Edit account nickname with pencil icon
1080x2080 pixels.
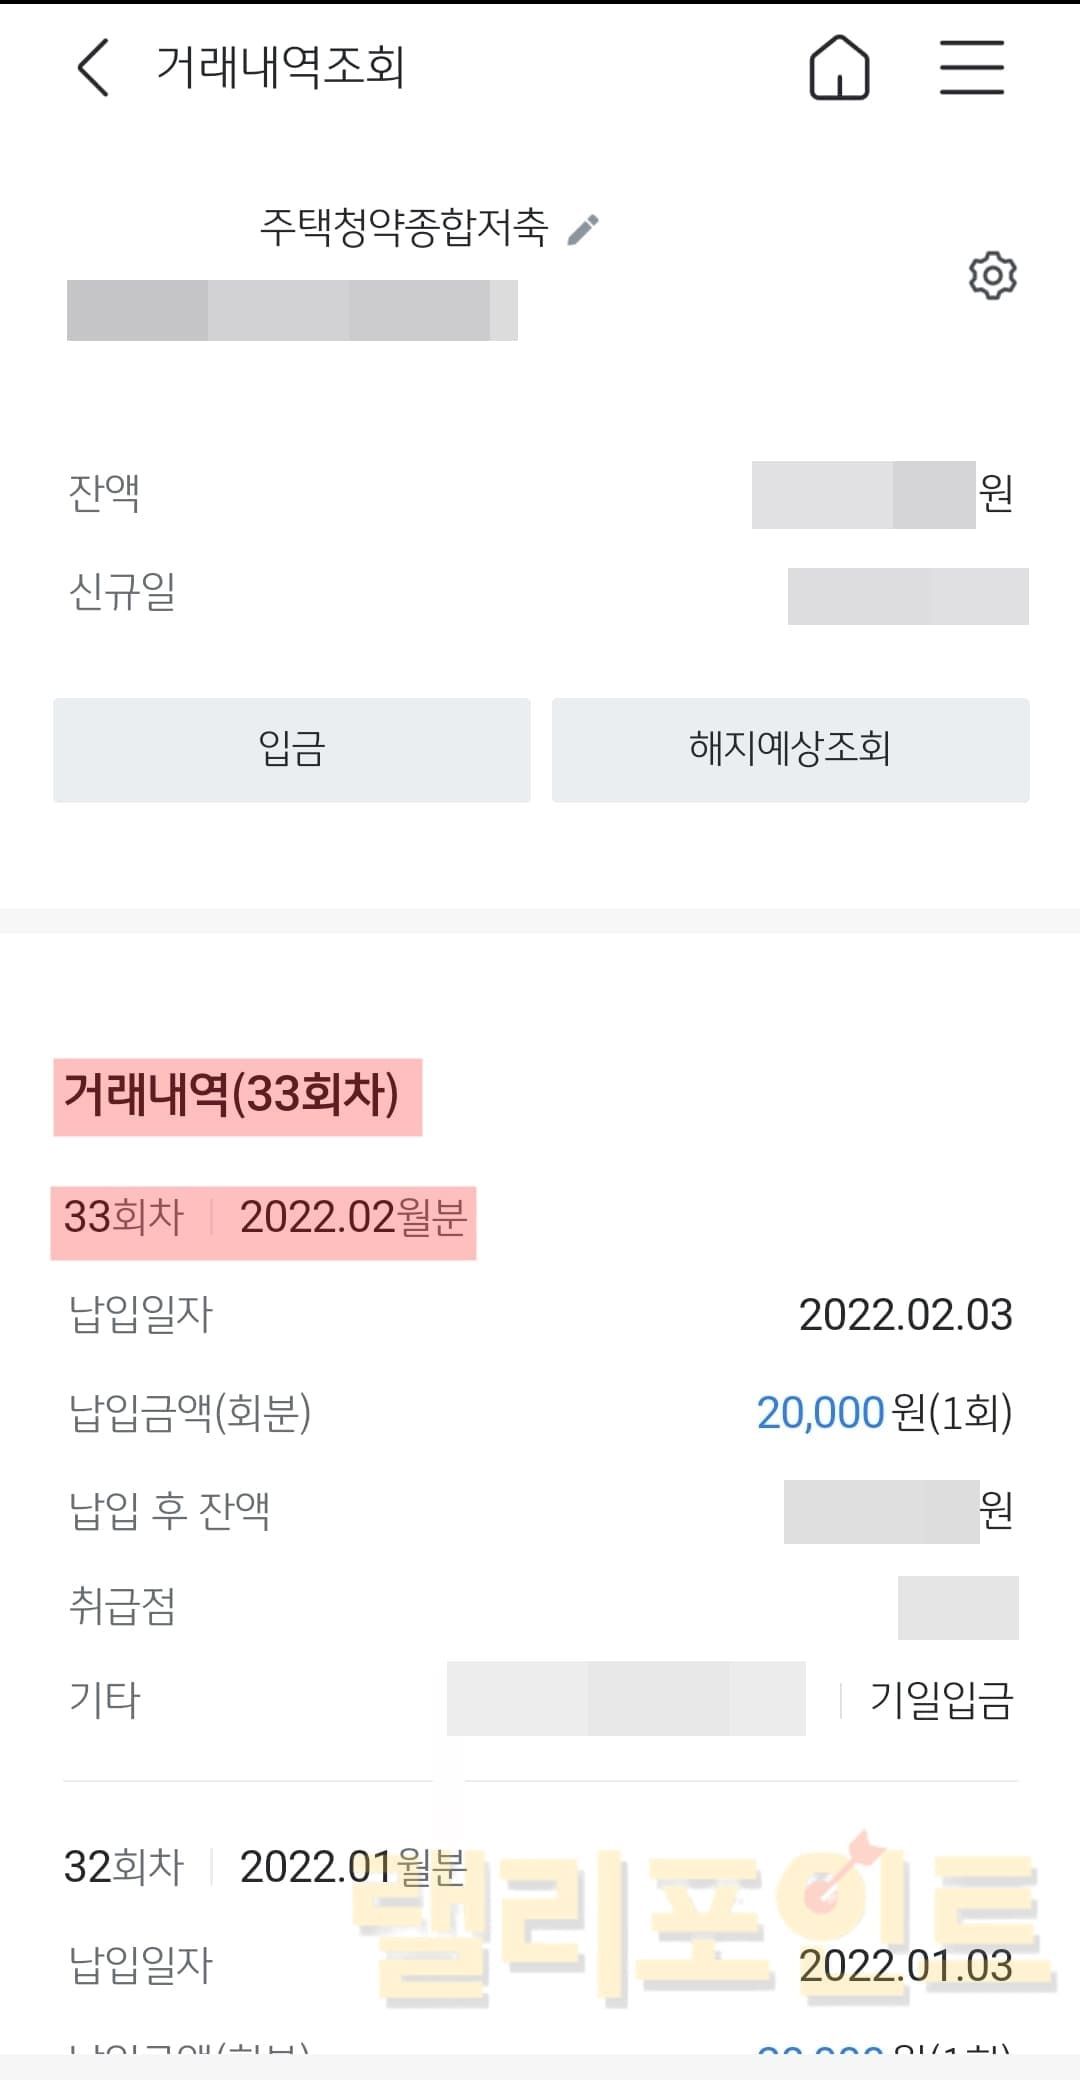click(x=583, y=229)
